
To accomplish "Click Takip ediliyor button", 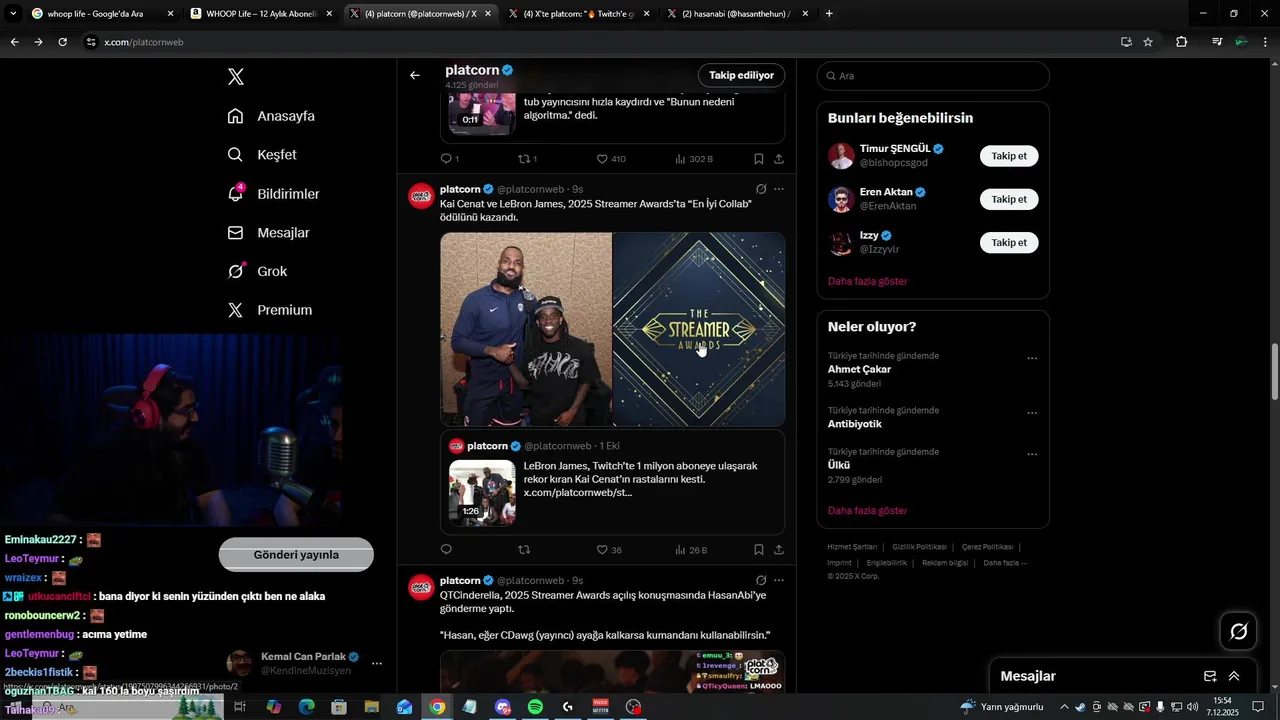I will (741, 75).
